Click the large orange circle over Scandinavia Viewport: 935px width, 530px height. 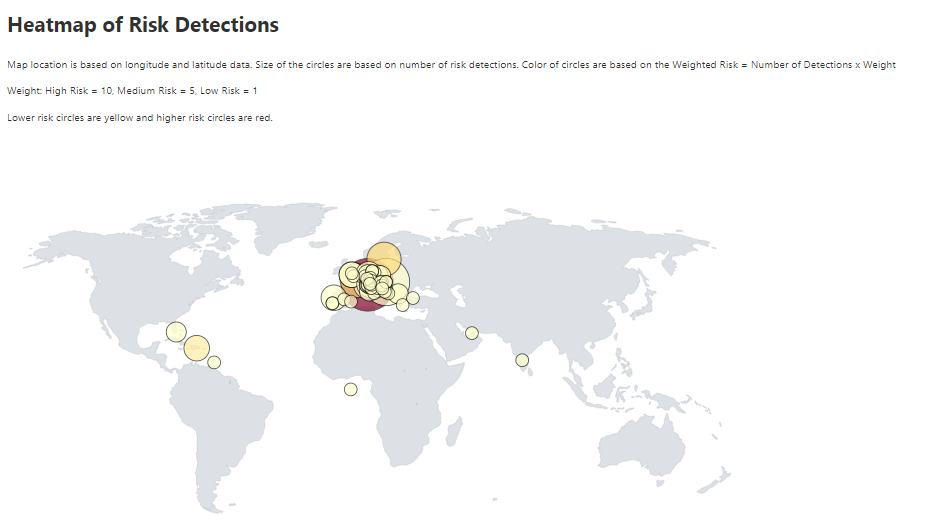(384, 259)
